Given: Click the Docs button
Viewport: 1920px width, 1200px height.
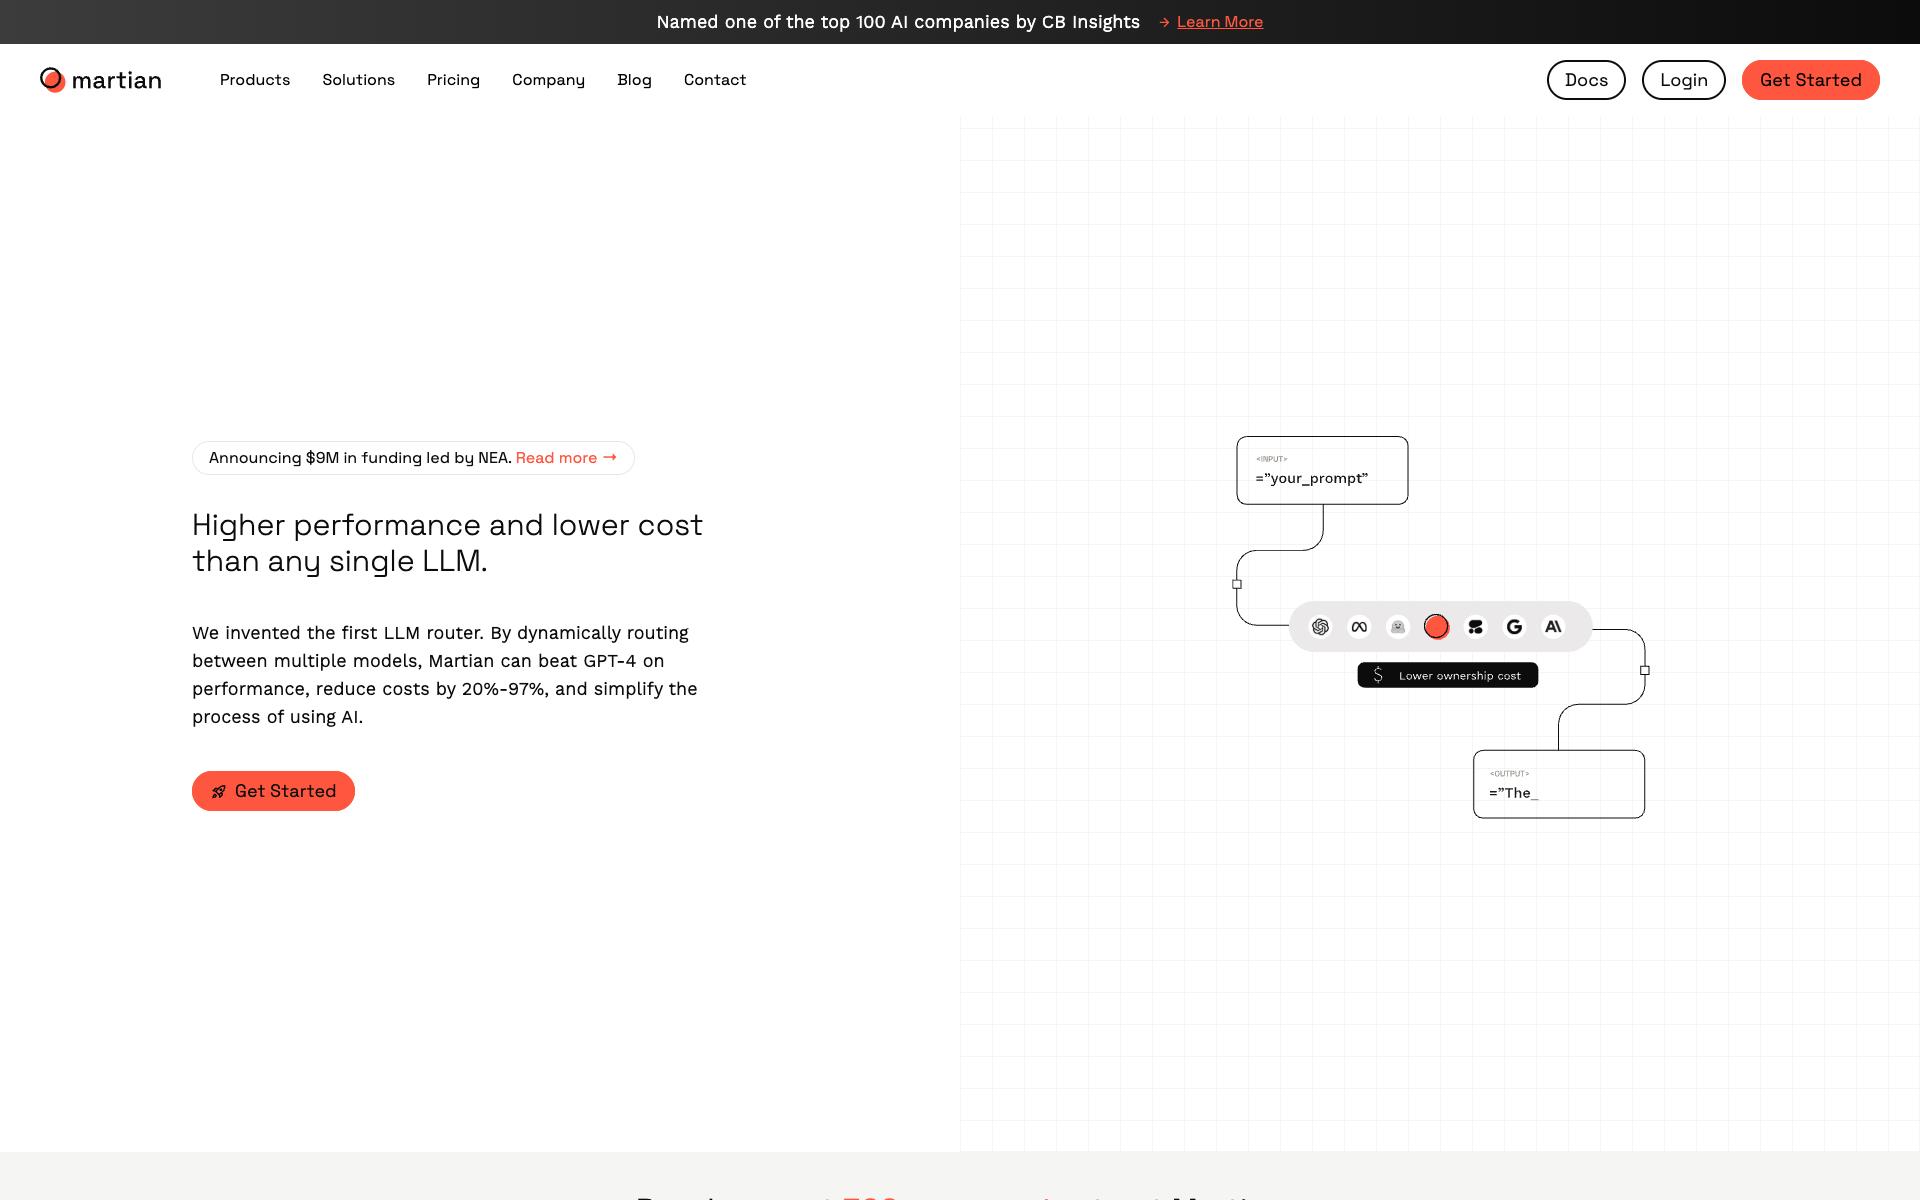Looking at the screenshot, I should pos(1586,80).
